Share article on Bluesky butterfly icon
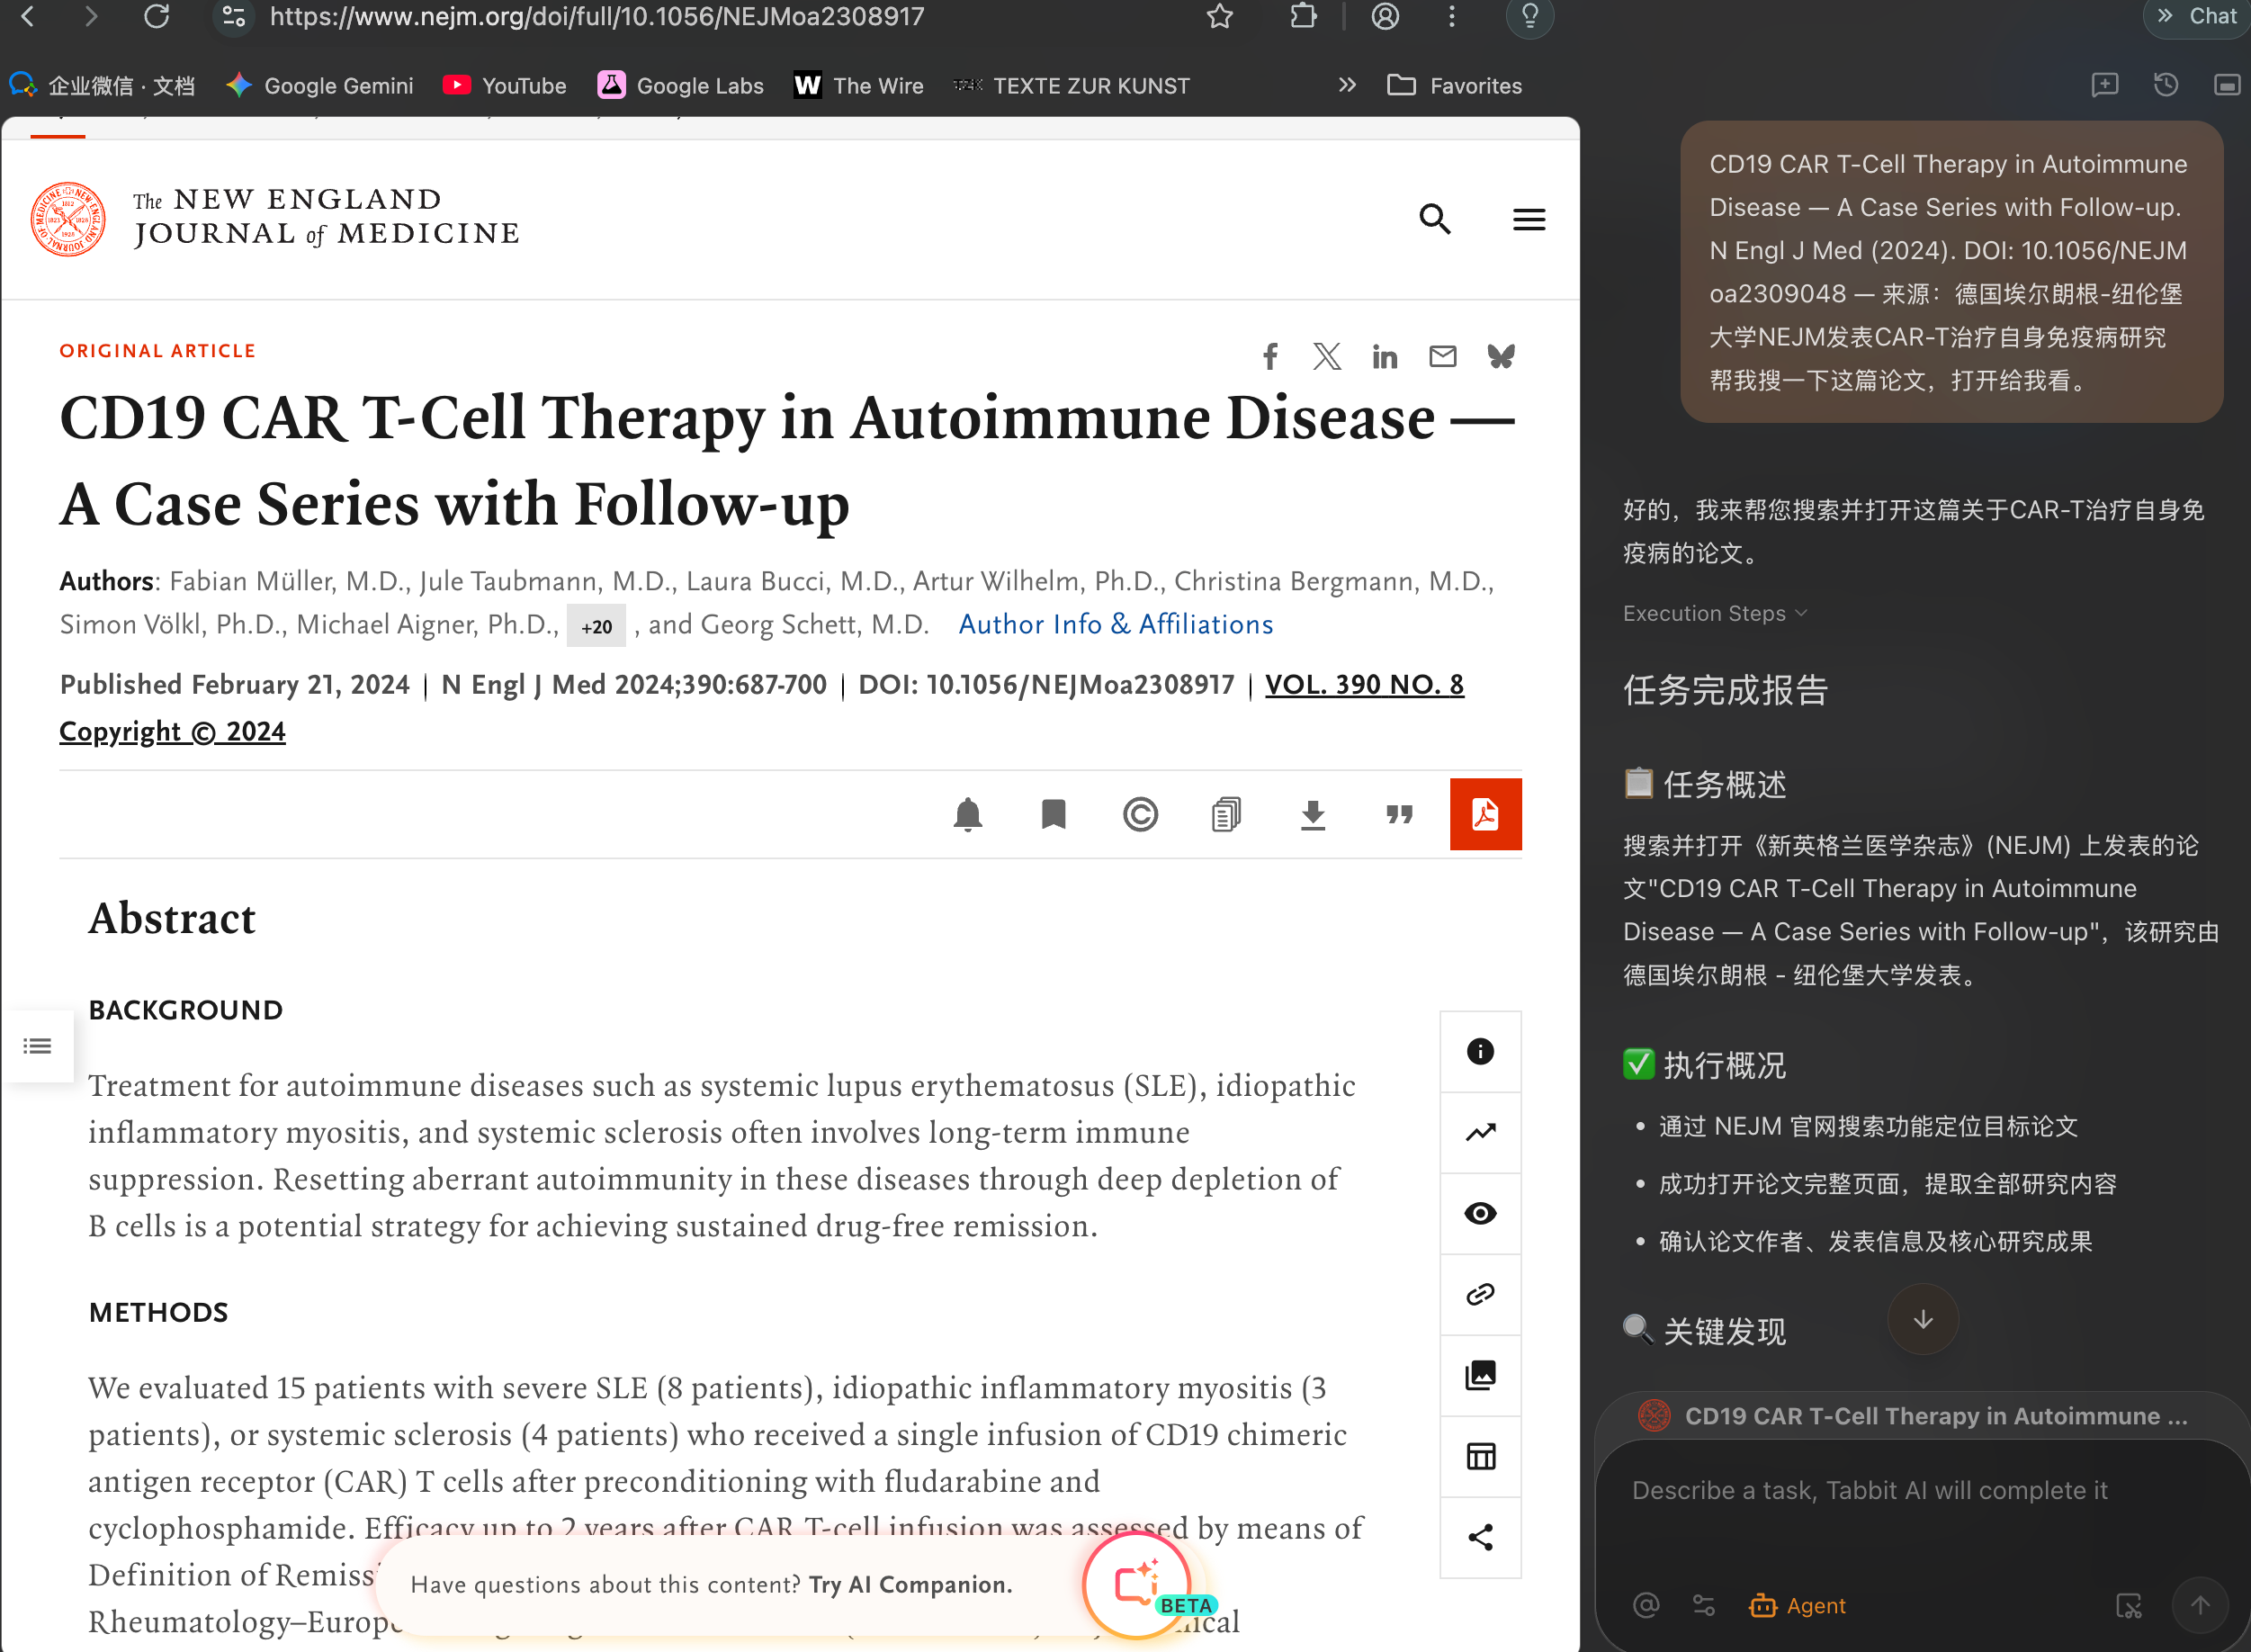 1500,357
